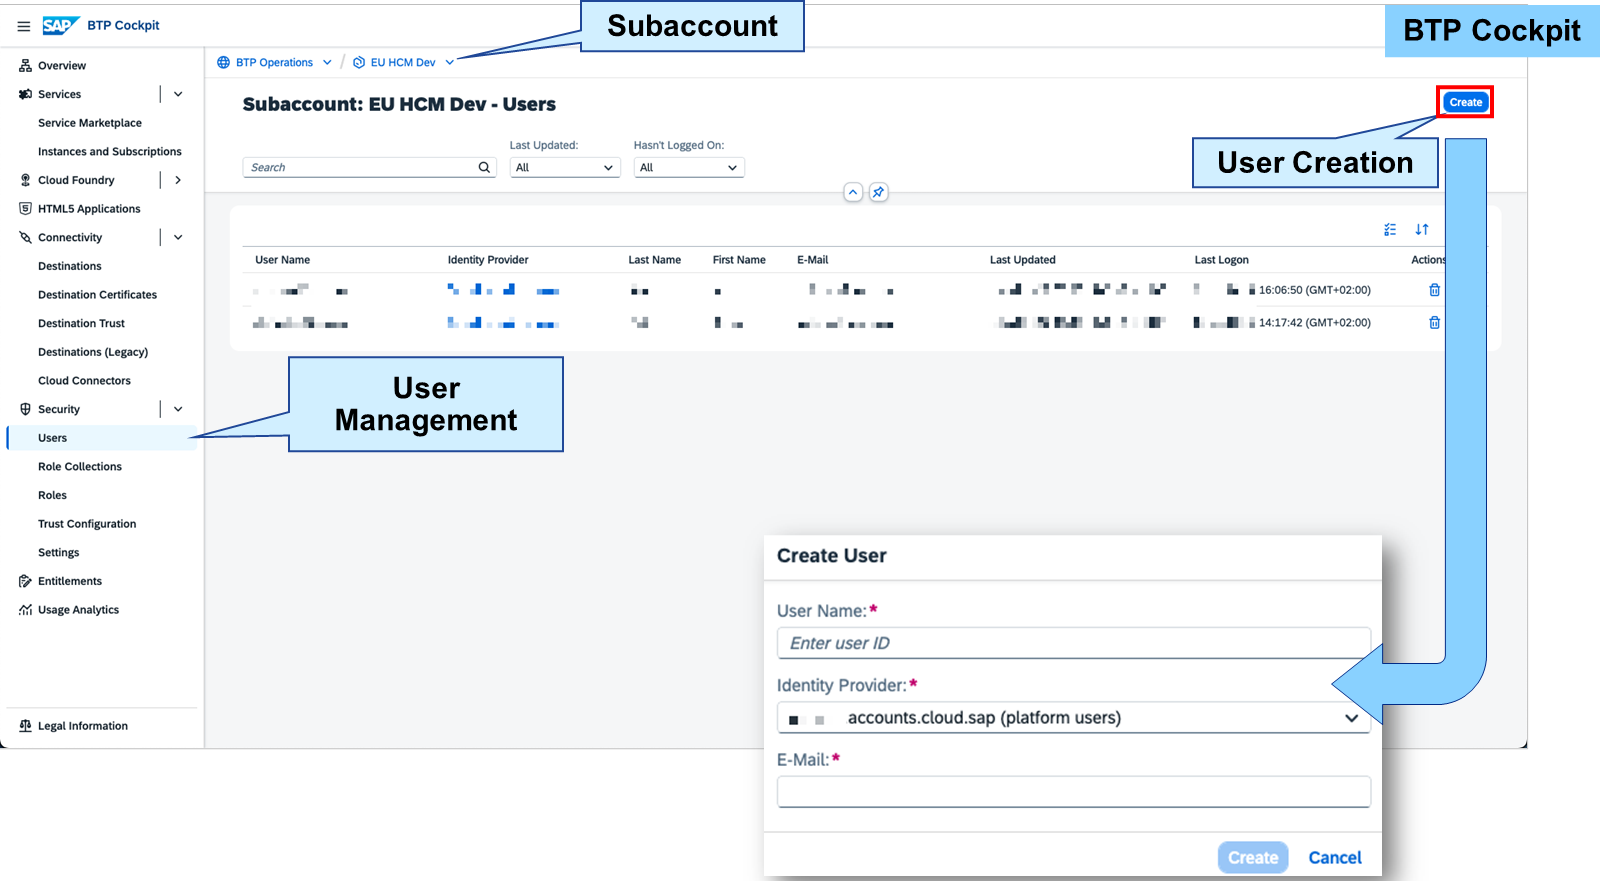Click the Cloud Foundry icon
Image resolution: width=1600 pixels, height=881 pixels.
tap(25, 180)
